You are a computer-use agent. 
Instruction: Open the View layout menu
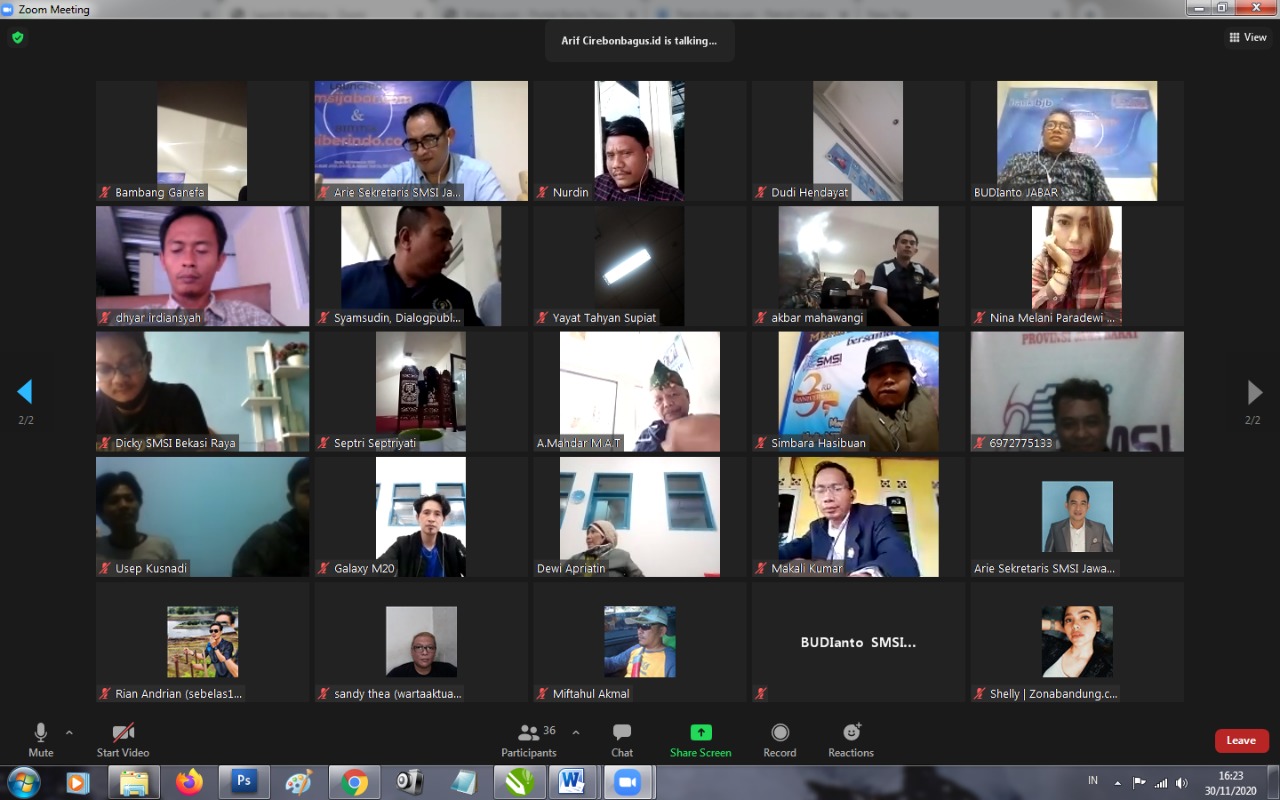tap(1248, 38)
